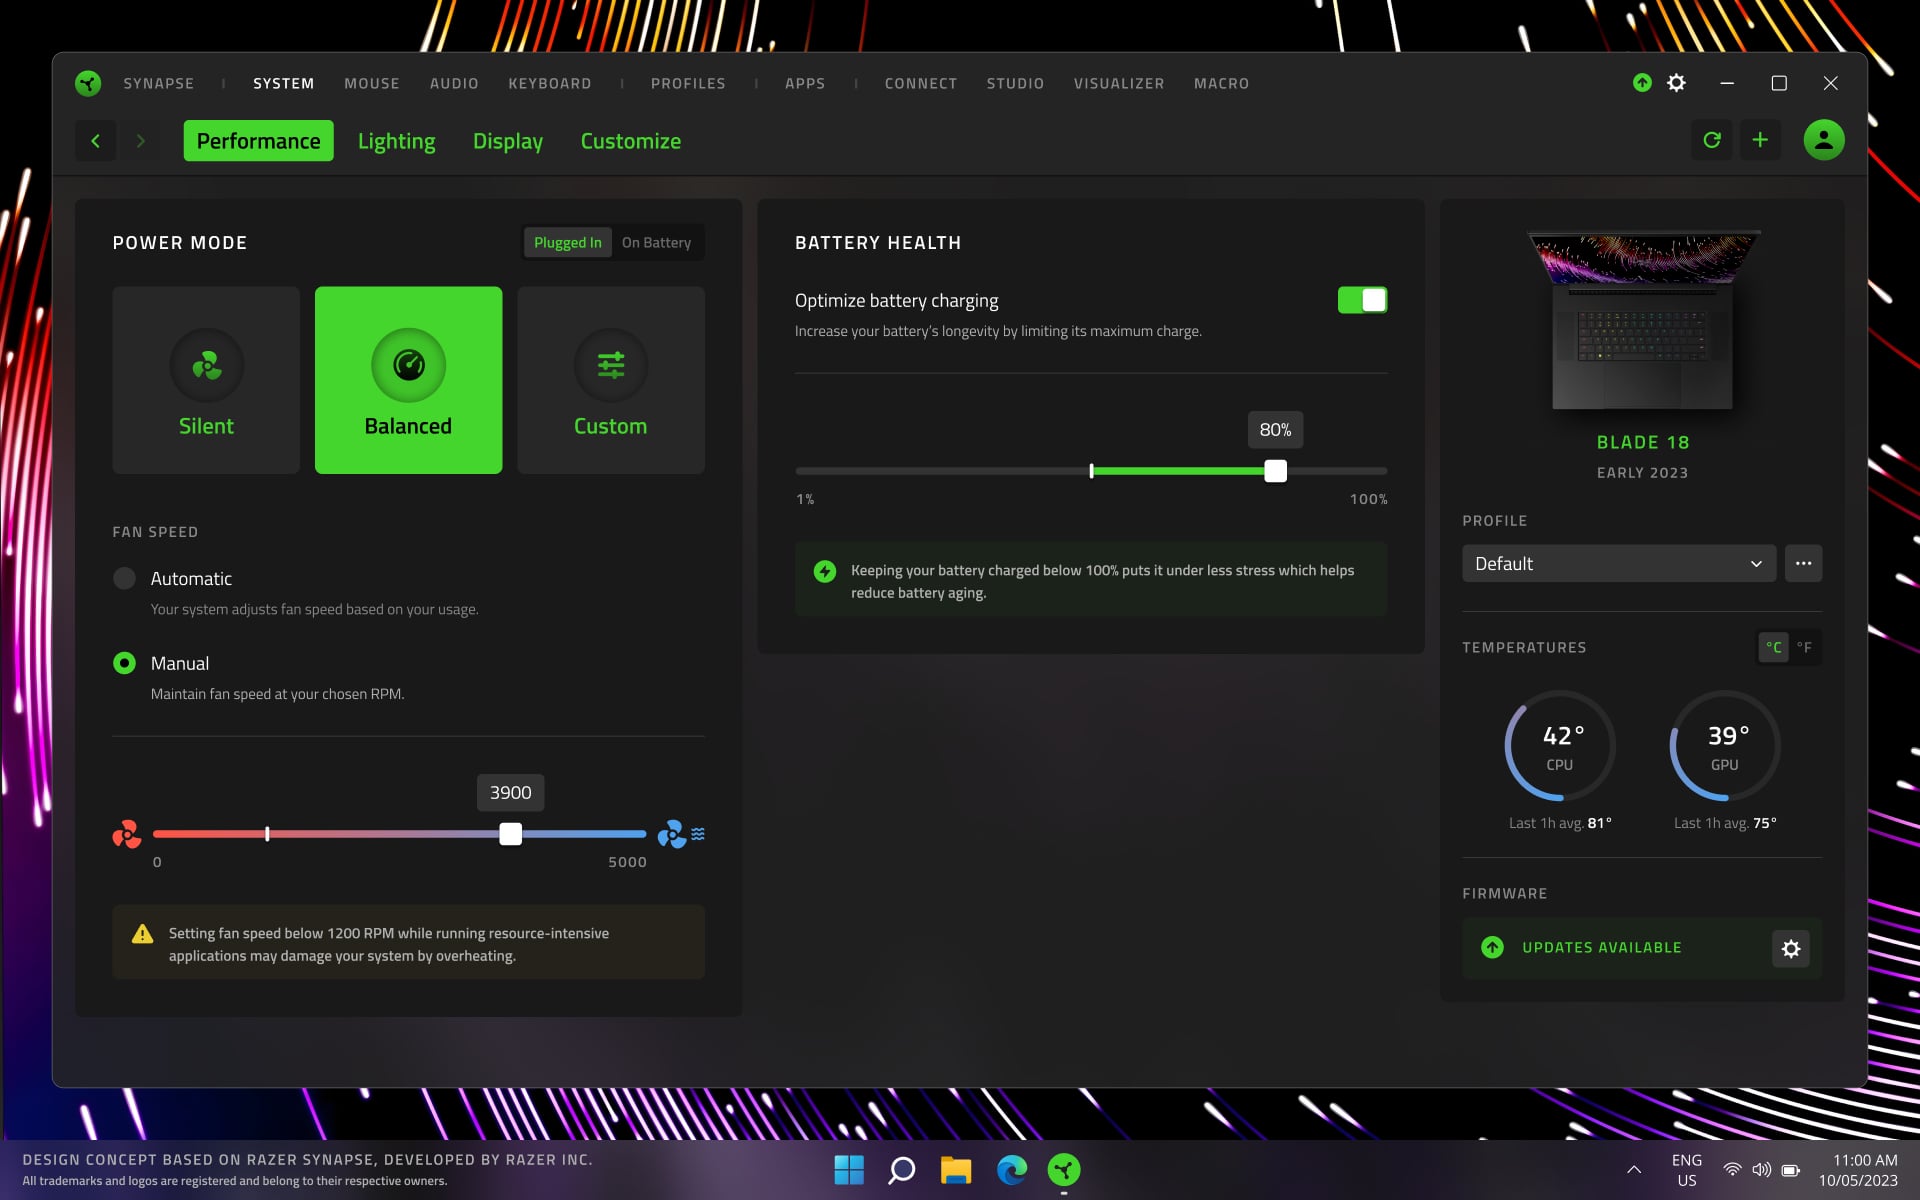Go to MOUSE in top navigation
The image size is (1920, 1200).
(x=372, y=83)
